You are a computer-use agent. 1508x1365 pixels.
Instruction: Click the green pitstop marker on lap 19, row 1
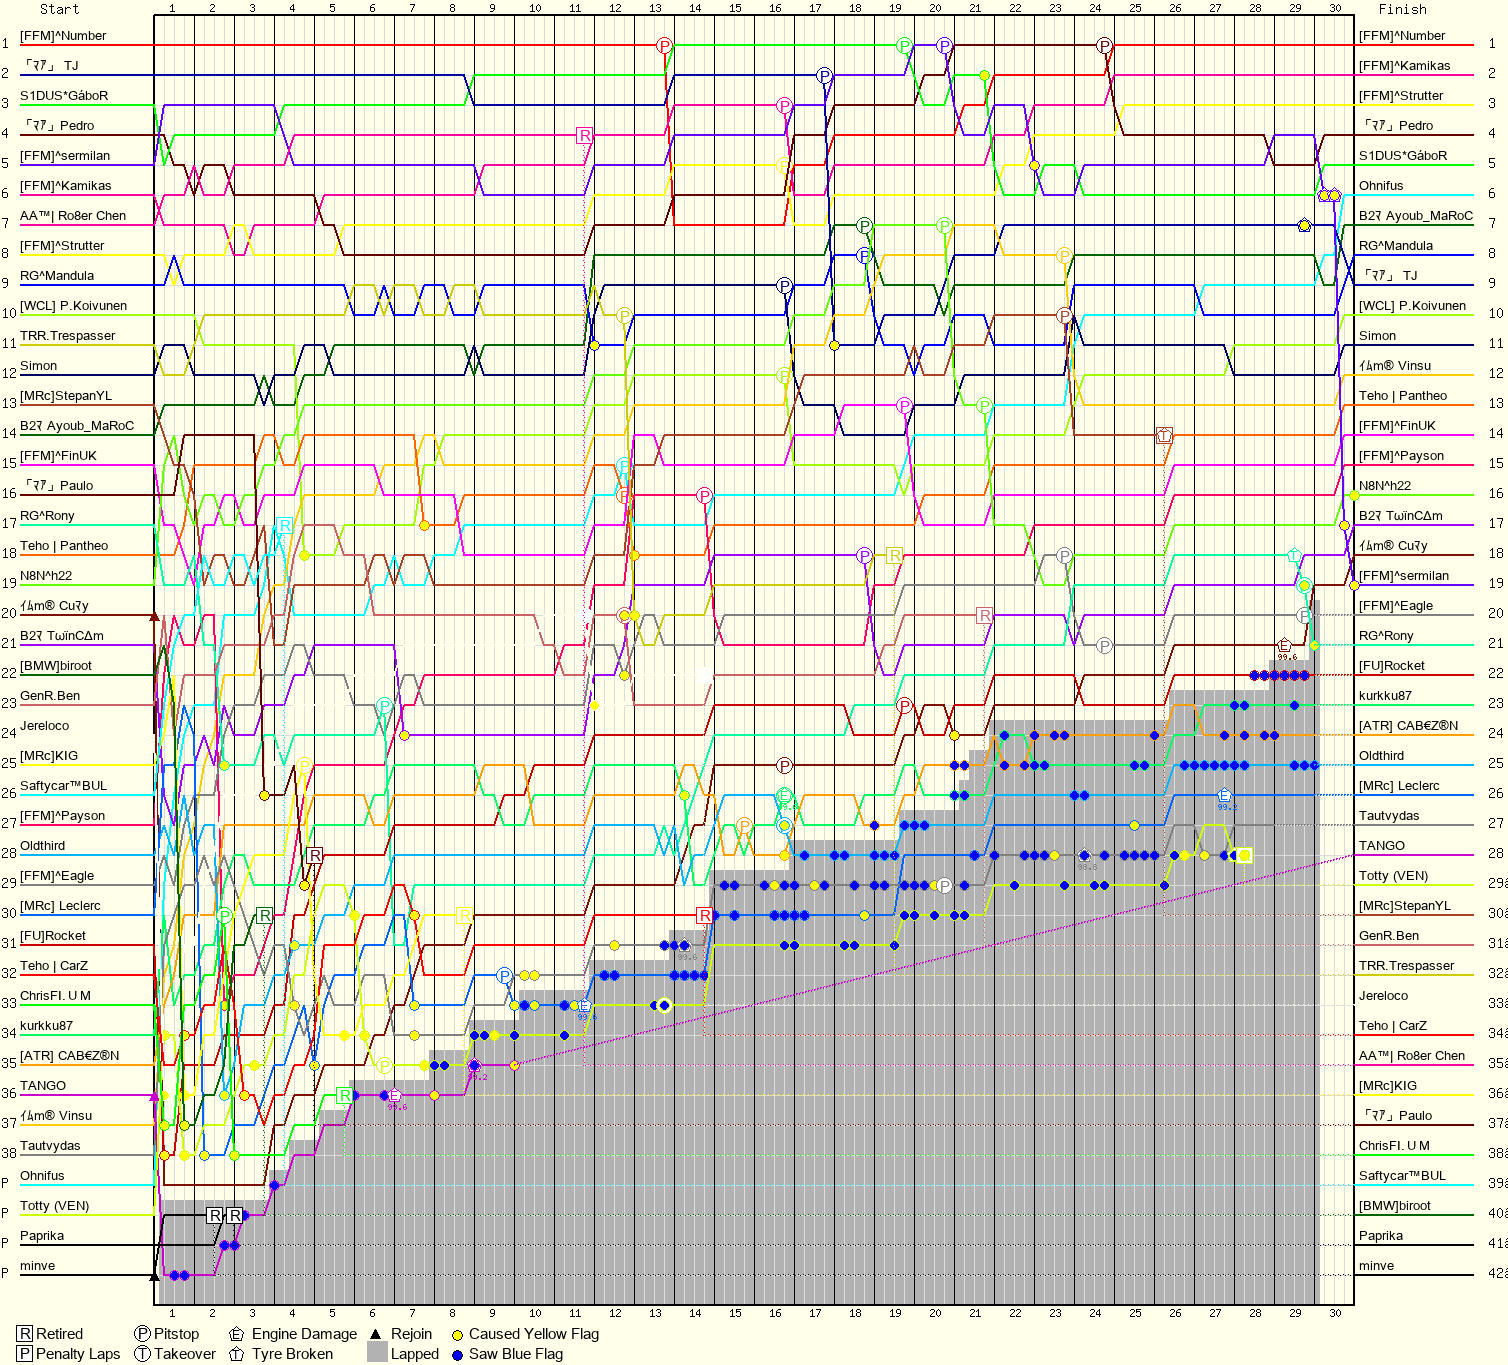pyautogui.click(x=904, y=46)
